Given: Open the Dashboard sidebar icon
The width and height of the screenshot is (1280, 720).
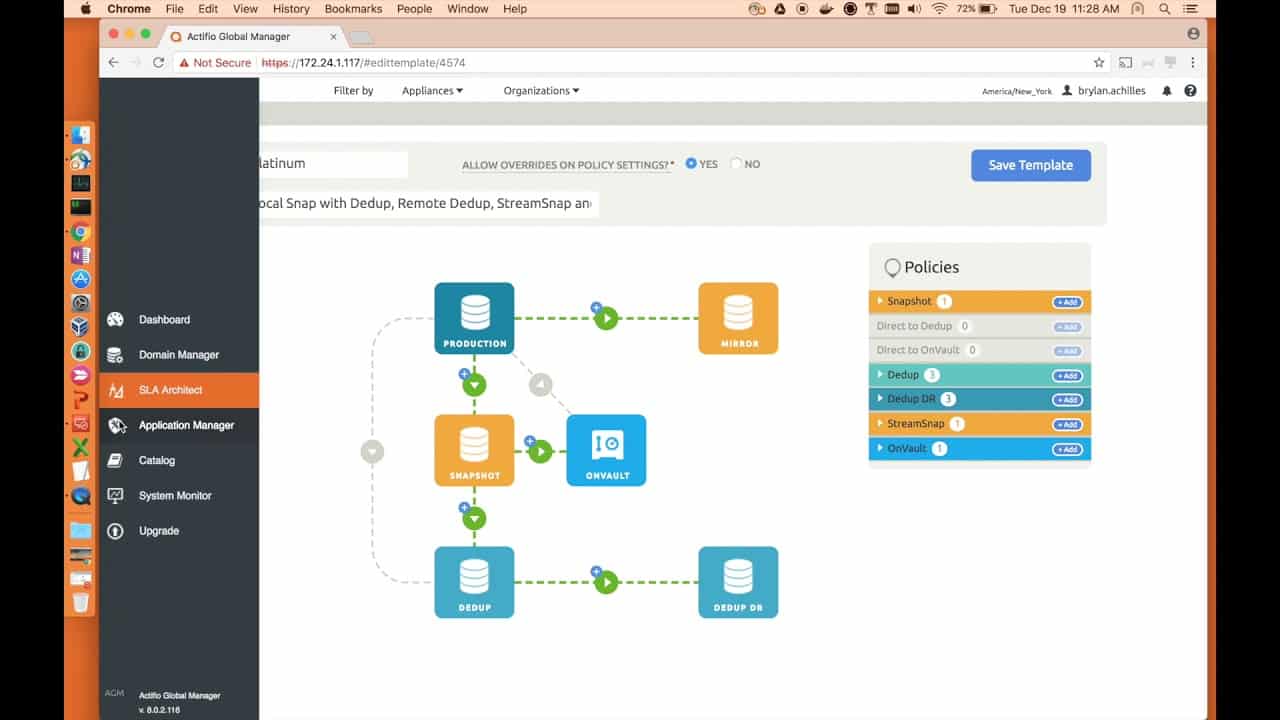Looking at the screenshot, I should coord(116,320).
